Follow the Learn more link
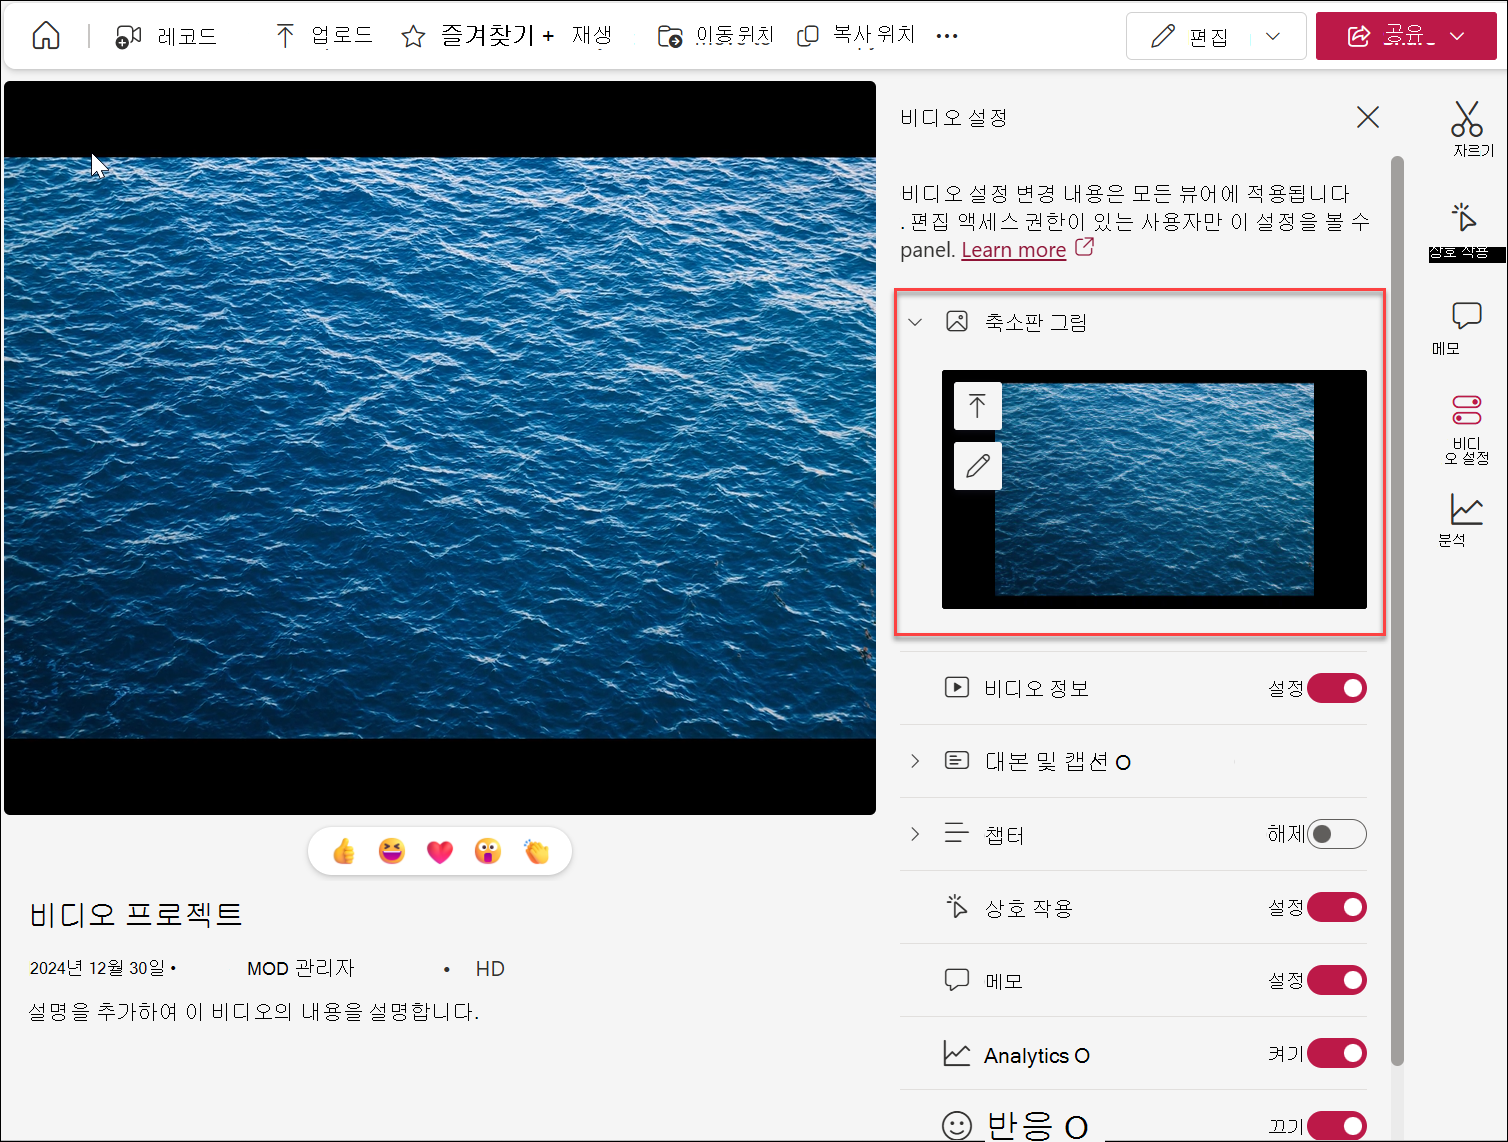This screenshot has height=1142, width=1508. (x=1013, y=250)
